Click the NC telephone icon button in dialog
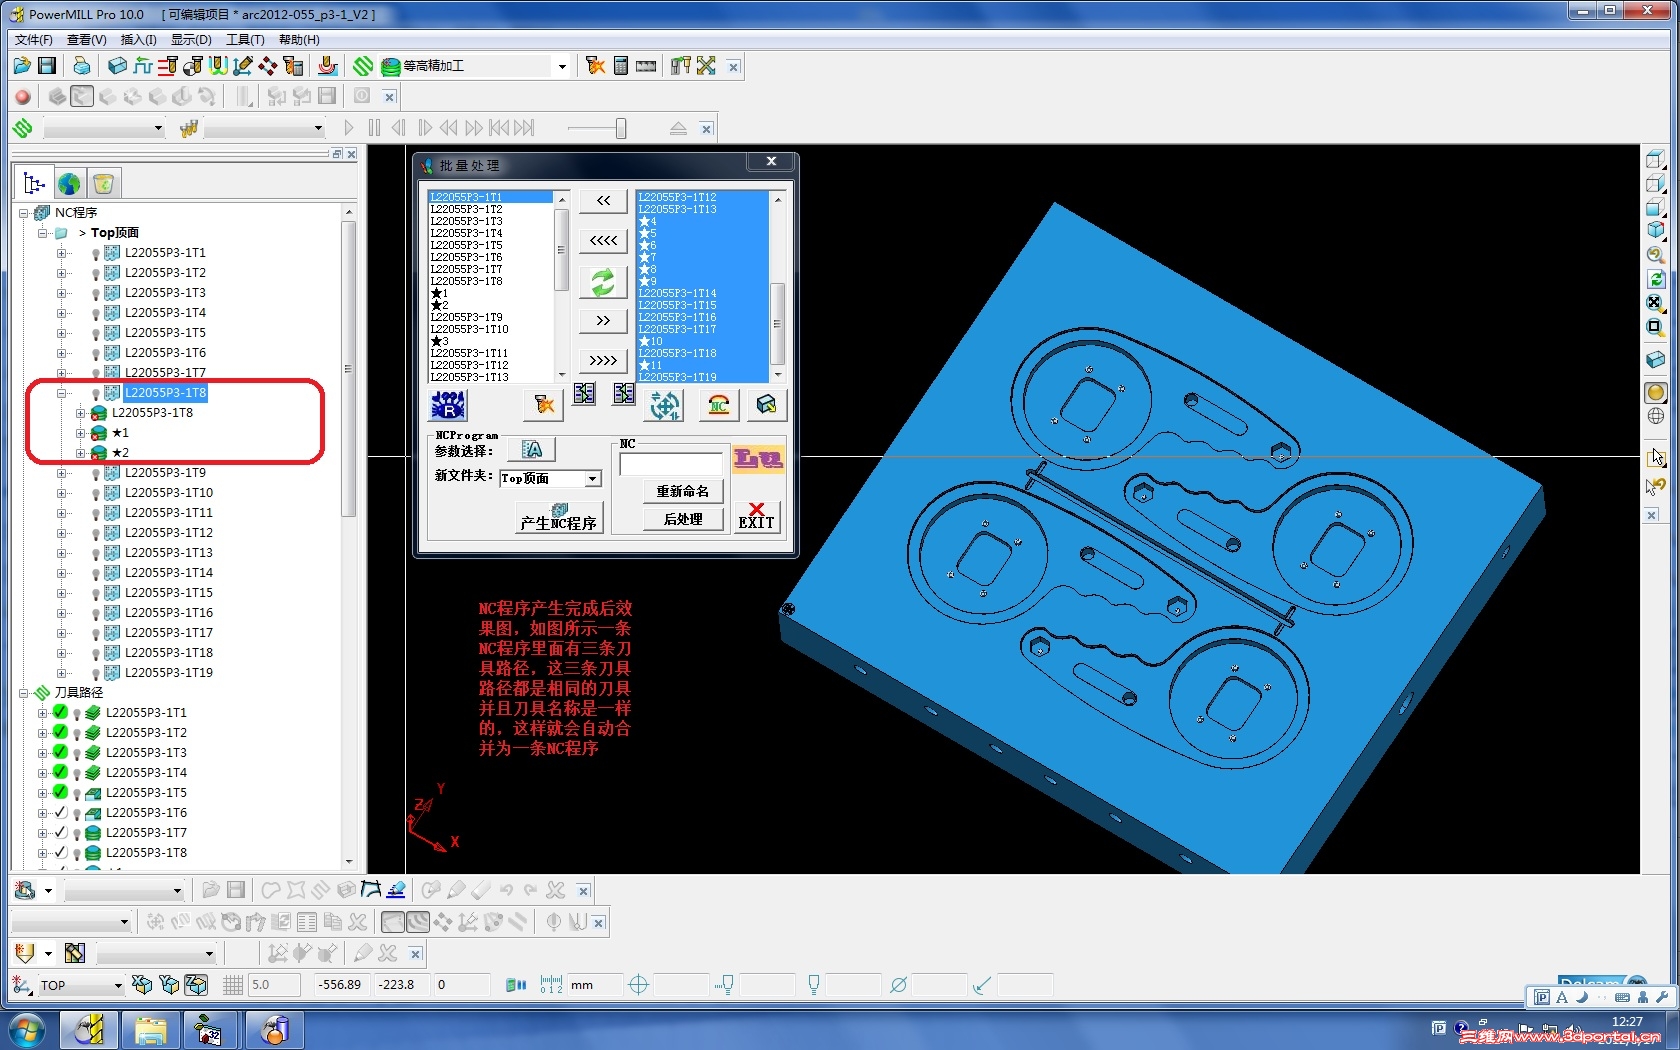Screen dimensions: 1680x1050 (718, 405)
